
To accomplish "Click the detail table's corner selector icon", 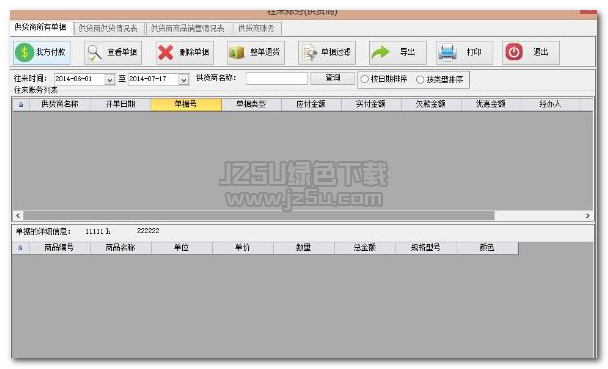I will coord(20,248).
